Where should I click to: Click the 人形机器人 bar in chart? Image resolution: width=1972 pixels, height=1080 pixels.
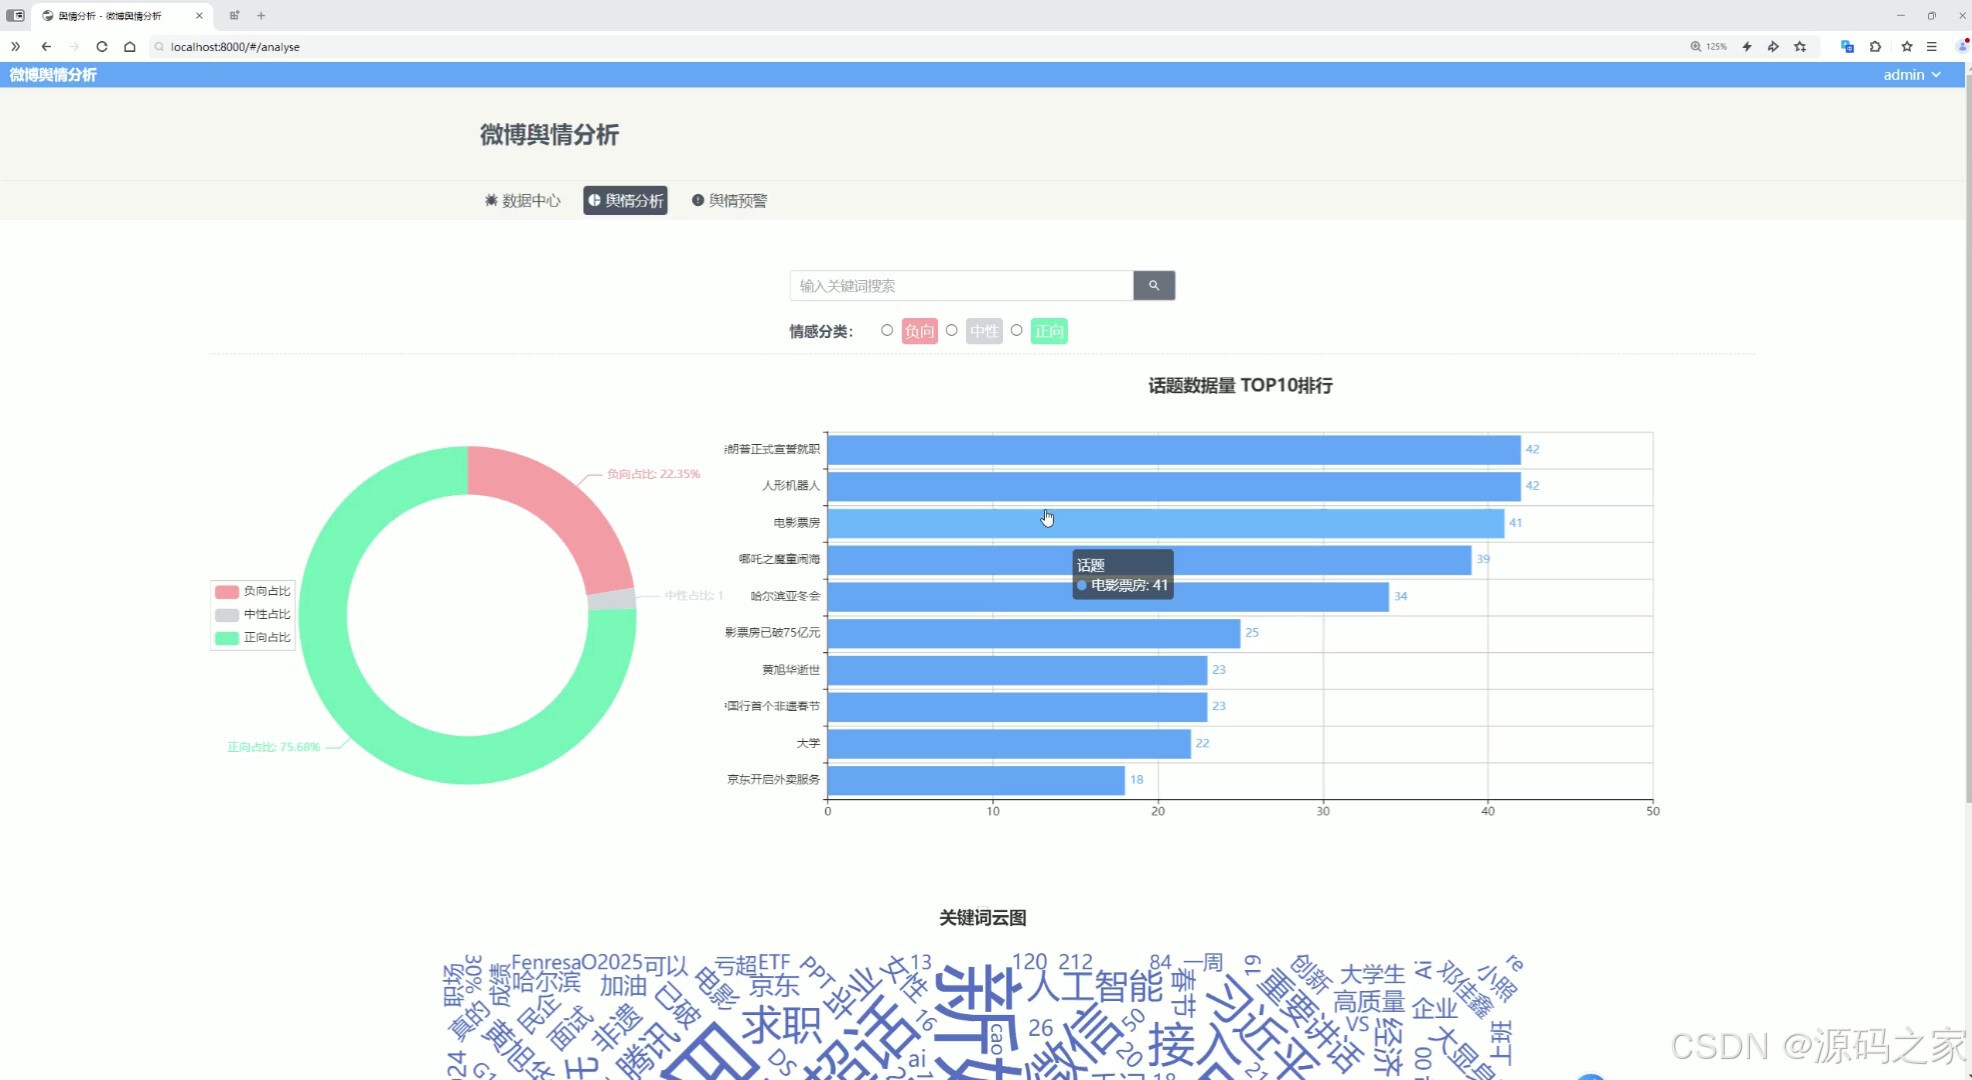pyautogui.click(x=1173, y=487)
